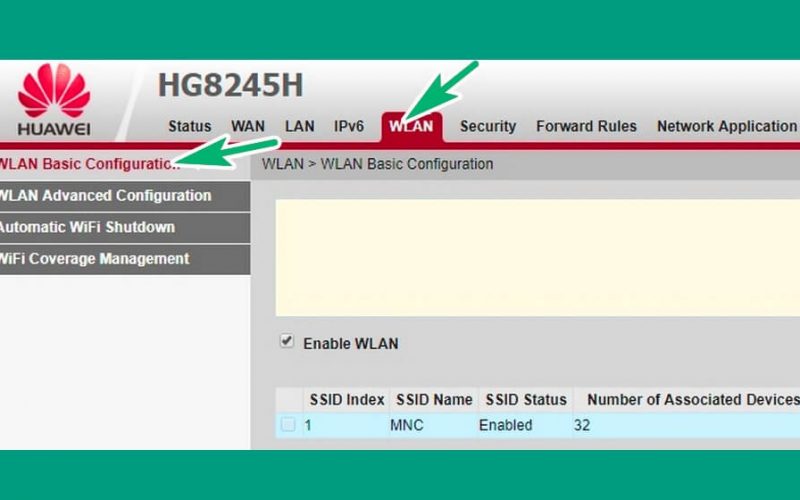The width and height of the screenshot is (800, 500).
Task: Open the Network Application tab
Action: 727,126
